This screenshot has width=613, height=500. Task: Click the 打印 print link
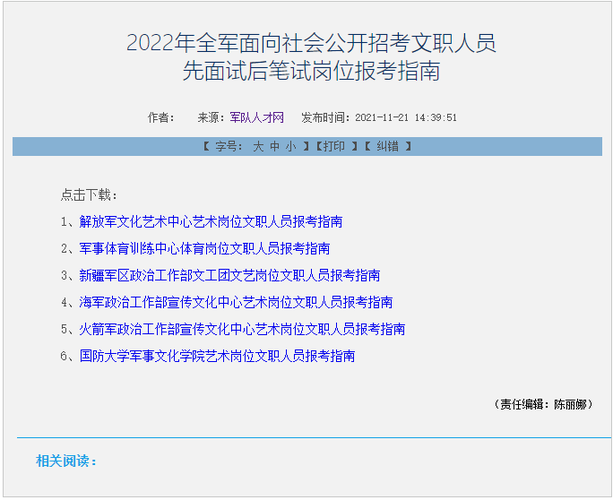pos(333,147)
